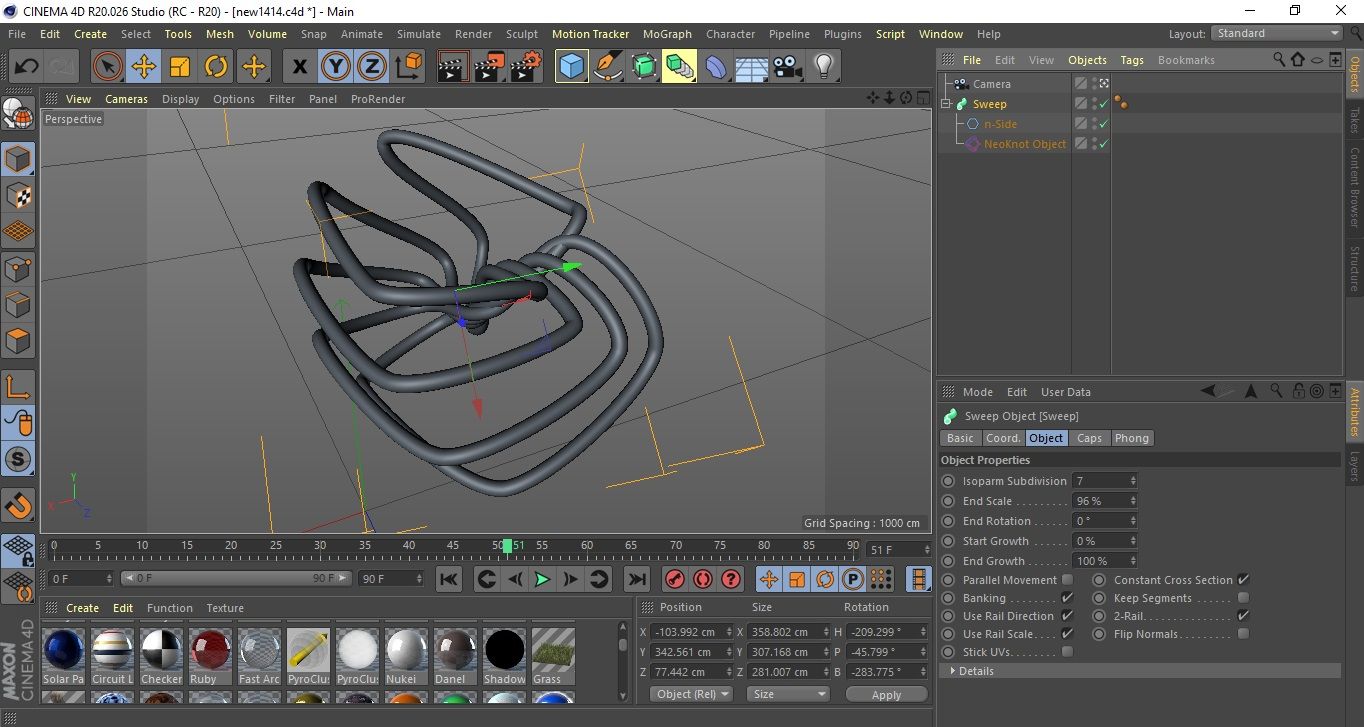
Task: Open the Object (Rel) coordinate dropdown
Action: pyautogui.click(x=691, y=694)
